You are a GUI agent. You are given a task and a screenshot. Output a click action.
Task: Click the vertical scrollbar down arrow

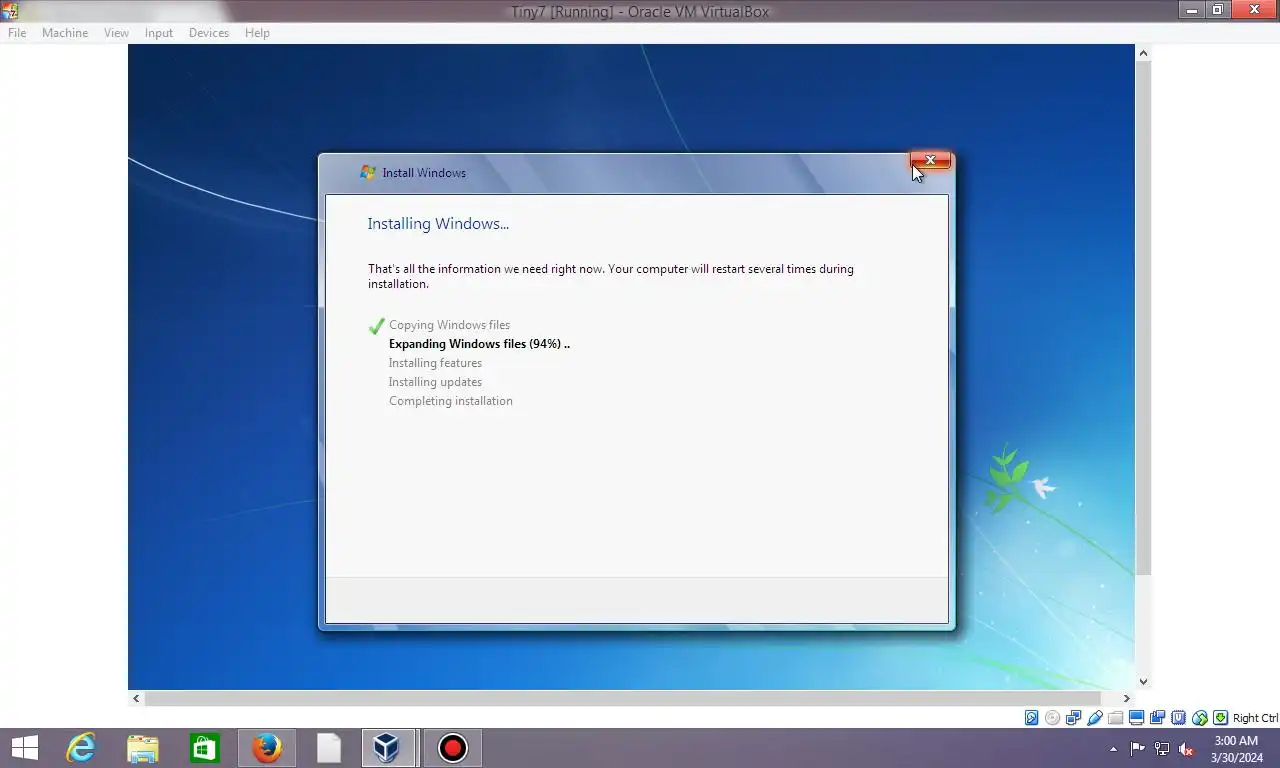[x=1143, y=682]
